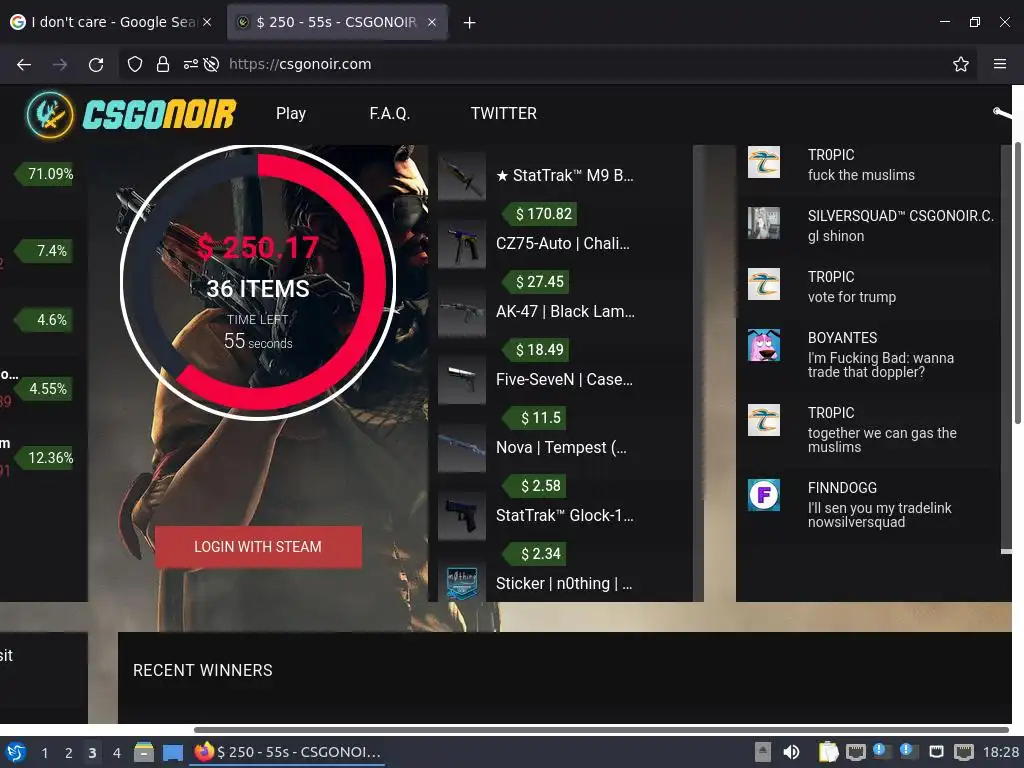The width and height of the screenshot is (1024, 768).
Task: Click the $ 27.45 price tag
Action: pyautogui.click(x=536, y=281)
